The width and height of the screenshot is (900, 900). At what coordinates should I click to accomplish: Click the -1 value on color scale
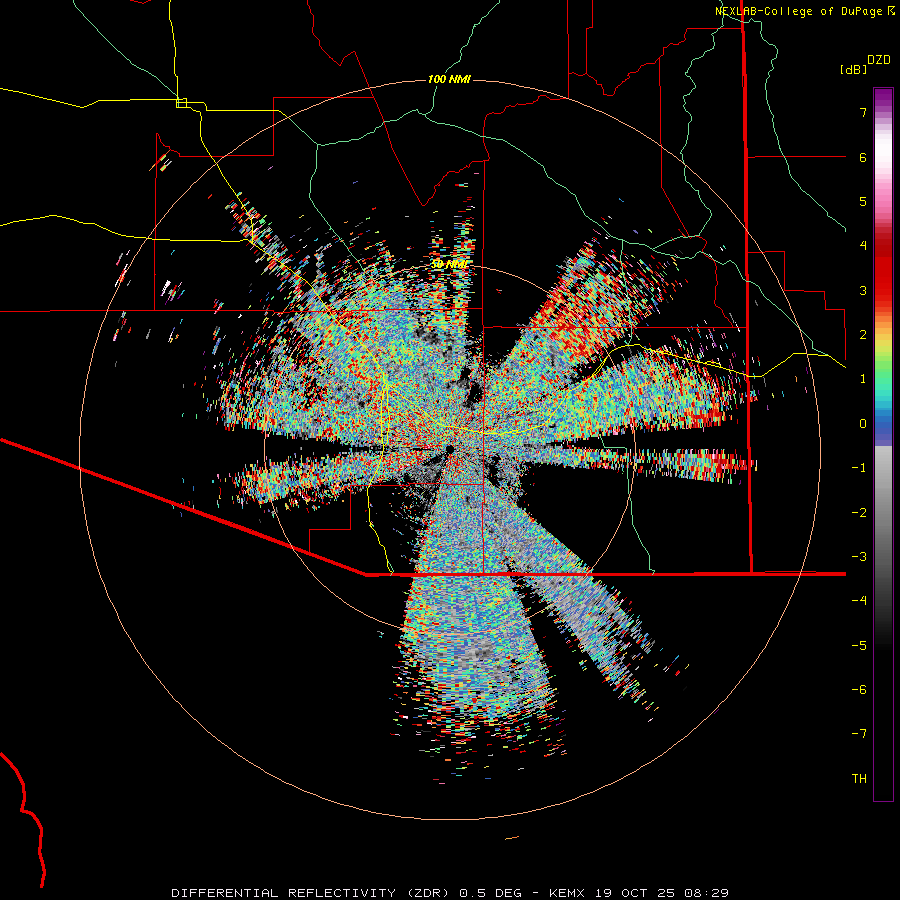coord(859,468)
